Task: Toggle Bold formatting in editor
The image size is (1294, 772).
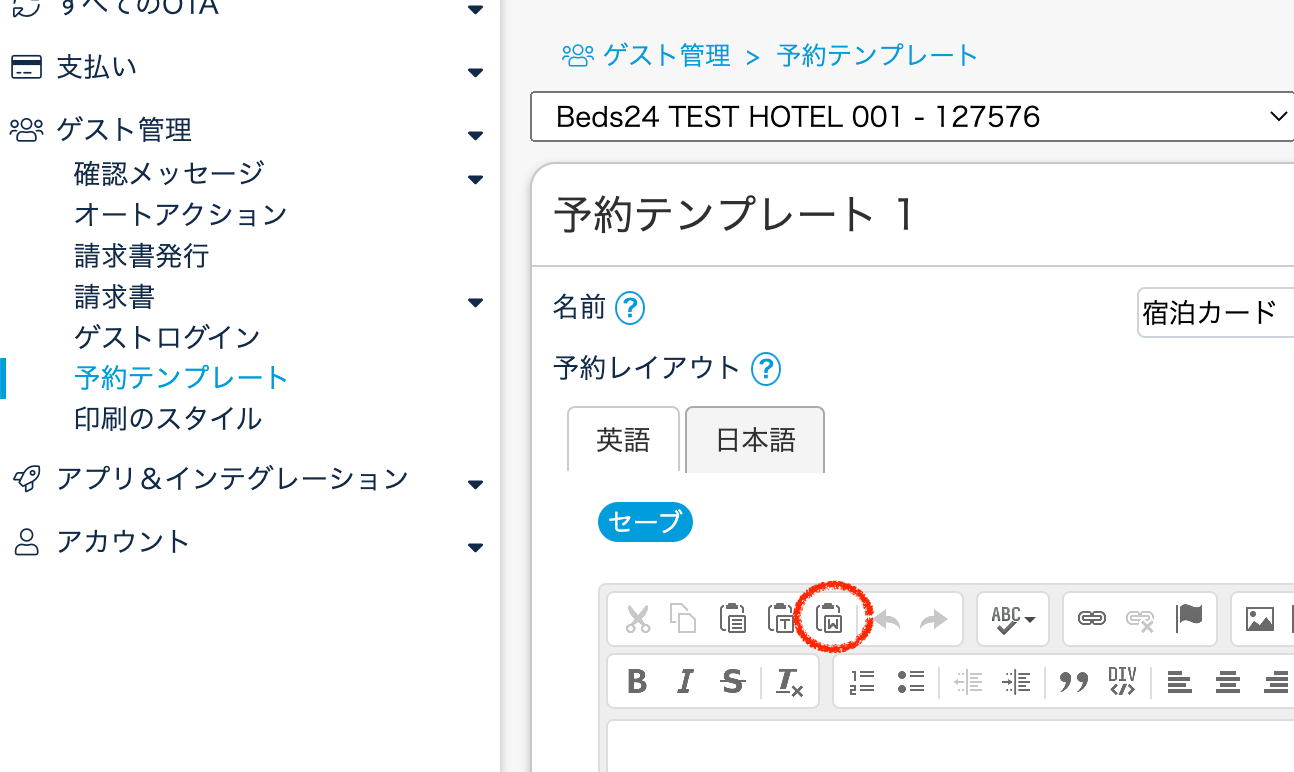Action: tap(637, 682)
